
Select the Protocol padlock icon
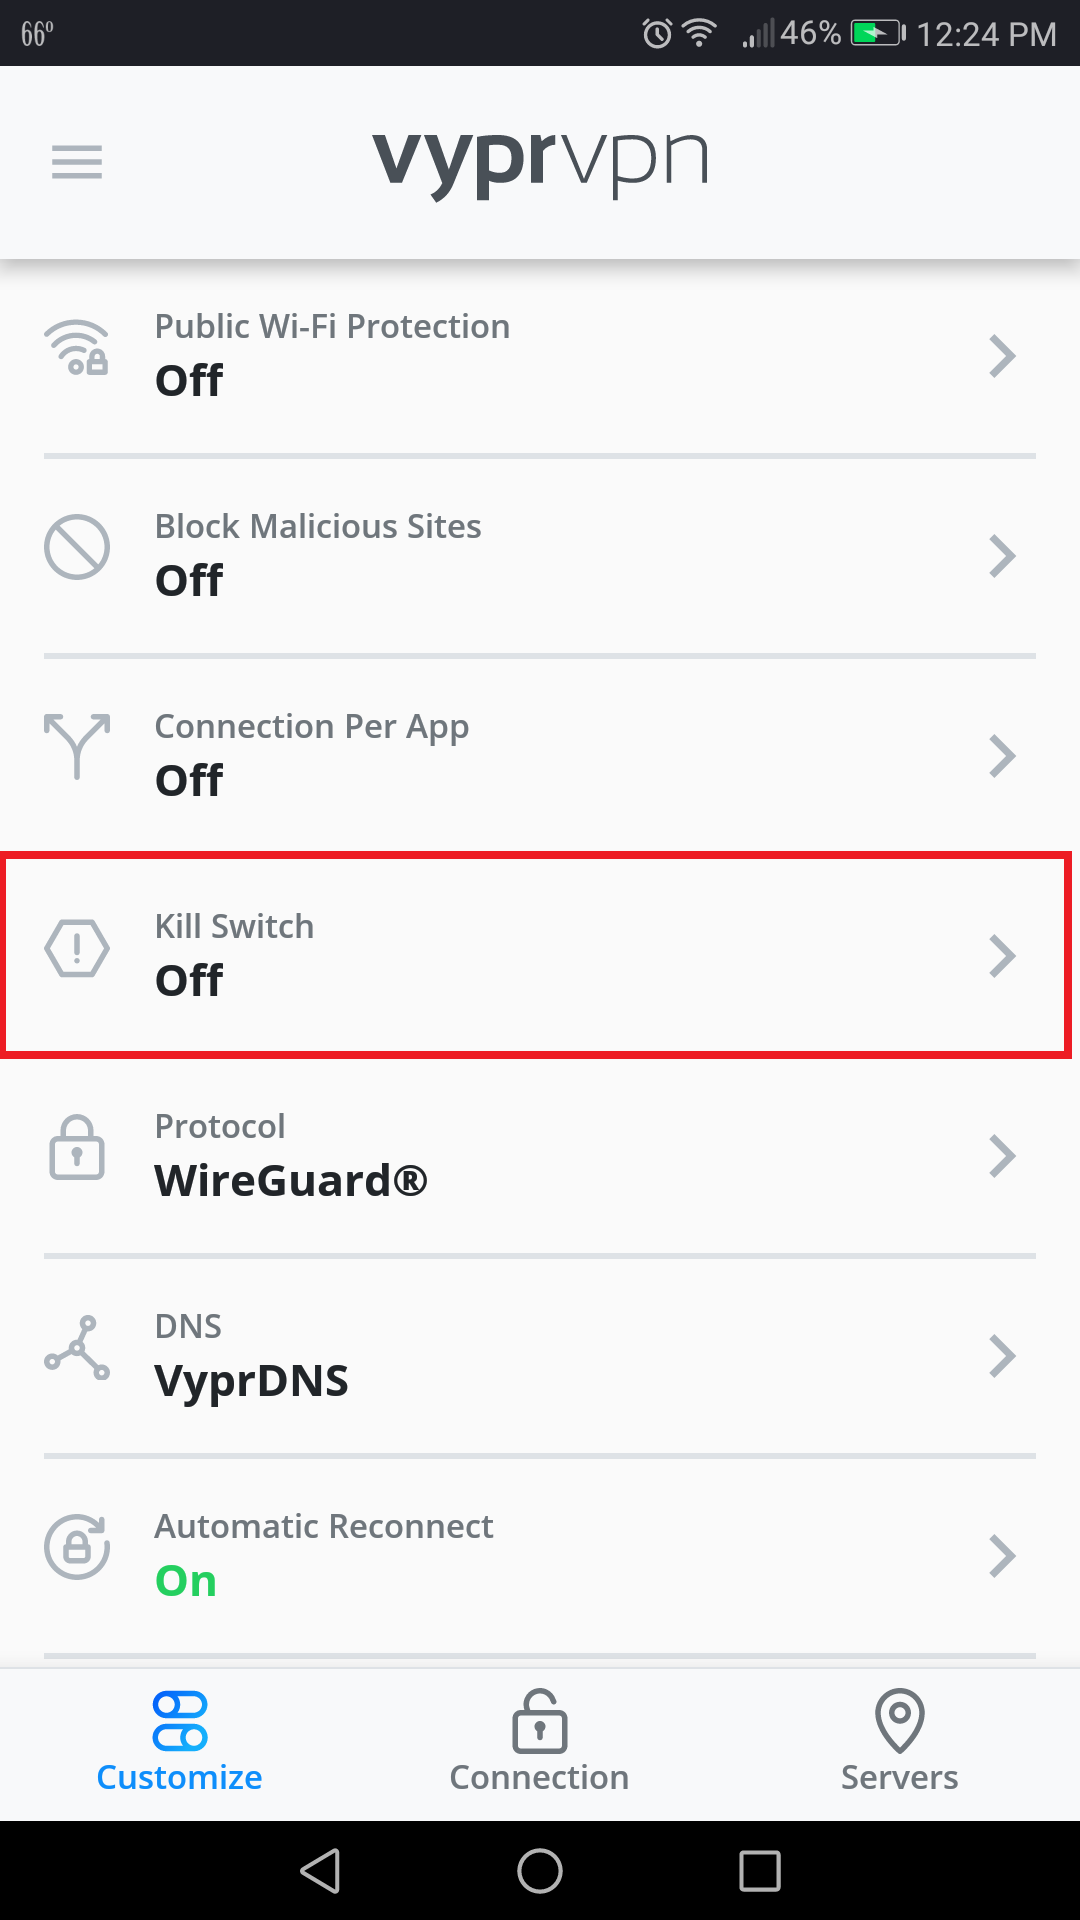click(x=77, y=1150)
